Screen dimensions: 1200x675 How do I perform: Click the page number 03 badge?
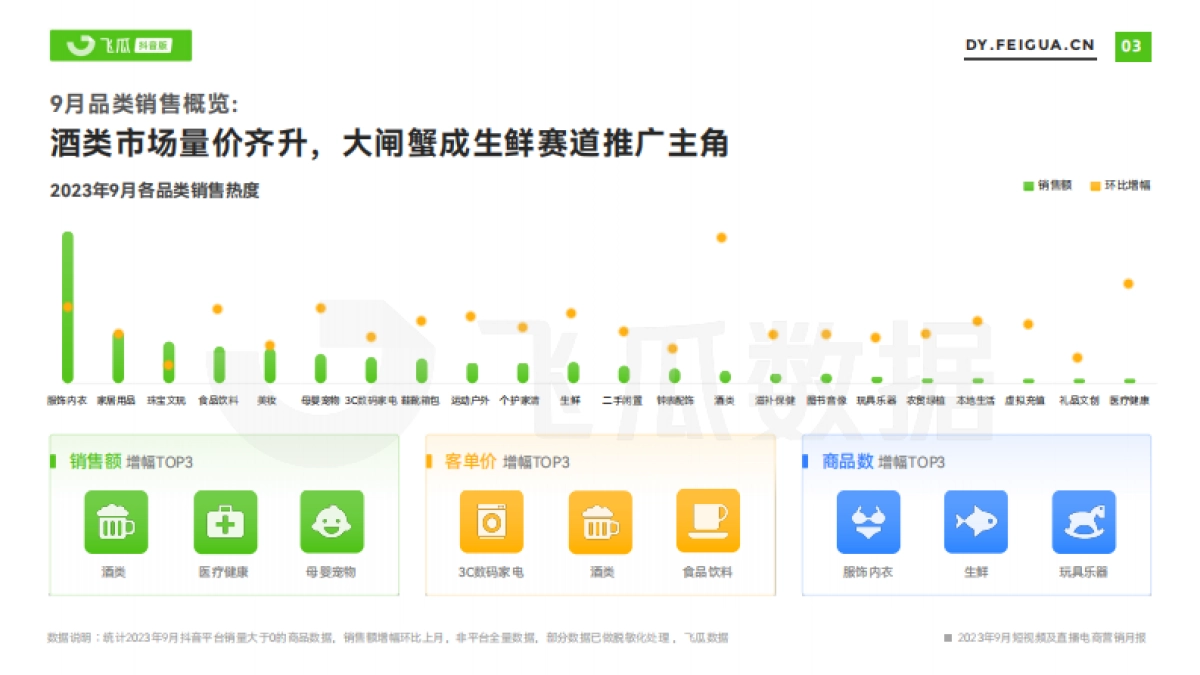[x=1131, y=44]
